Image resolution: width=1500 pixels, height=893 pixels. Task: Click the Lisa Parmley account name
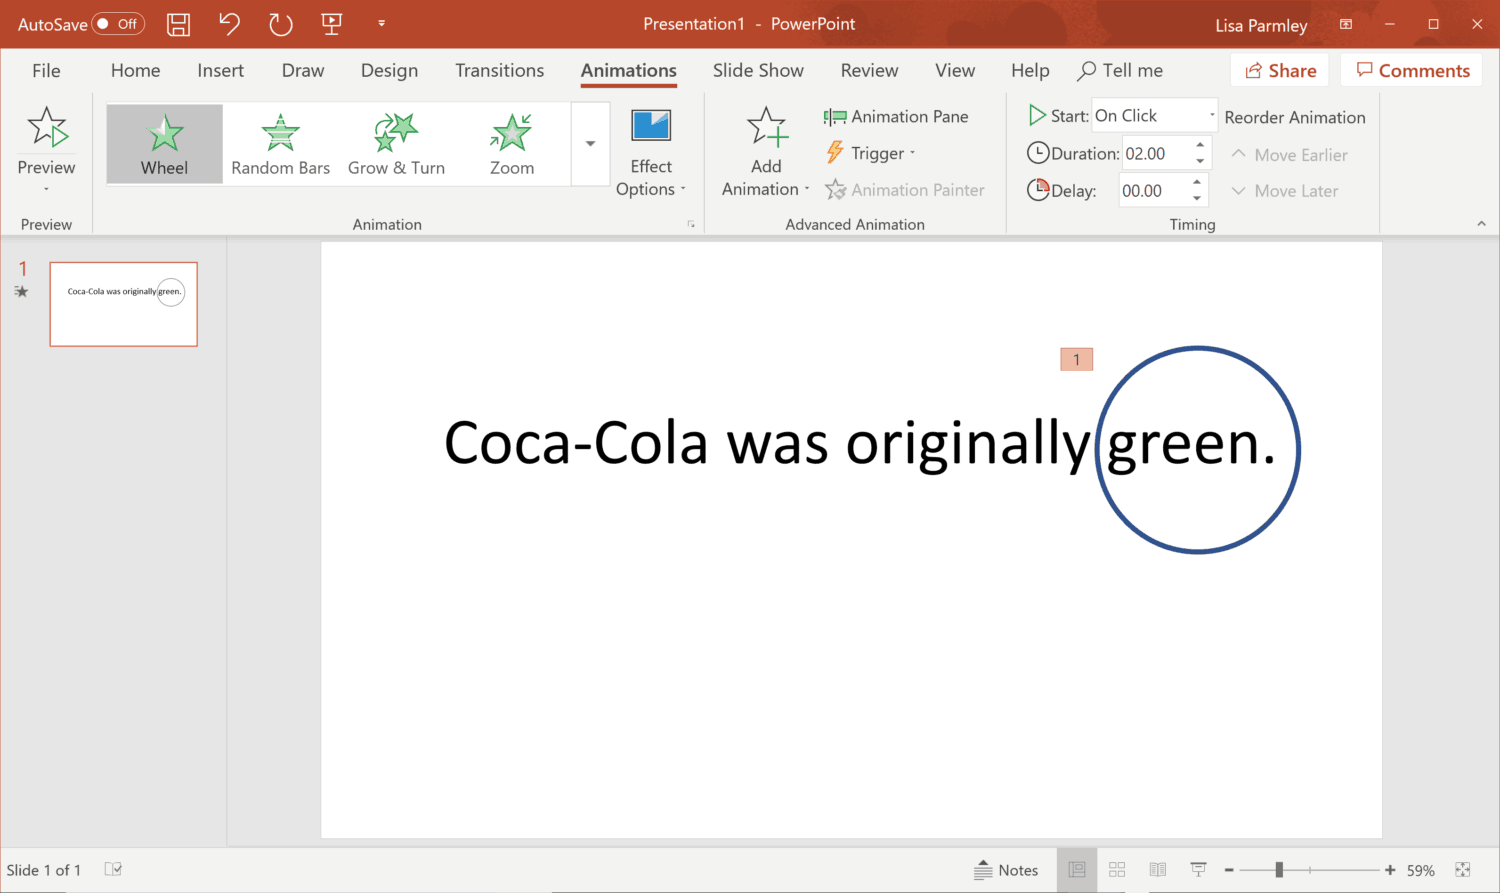click(x=1261, y=25)
